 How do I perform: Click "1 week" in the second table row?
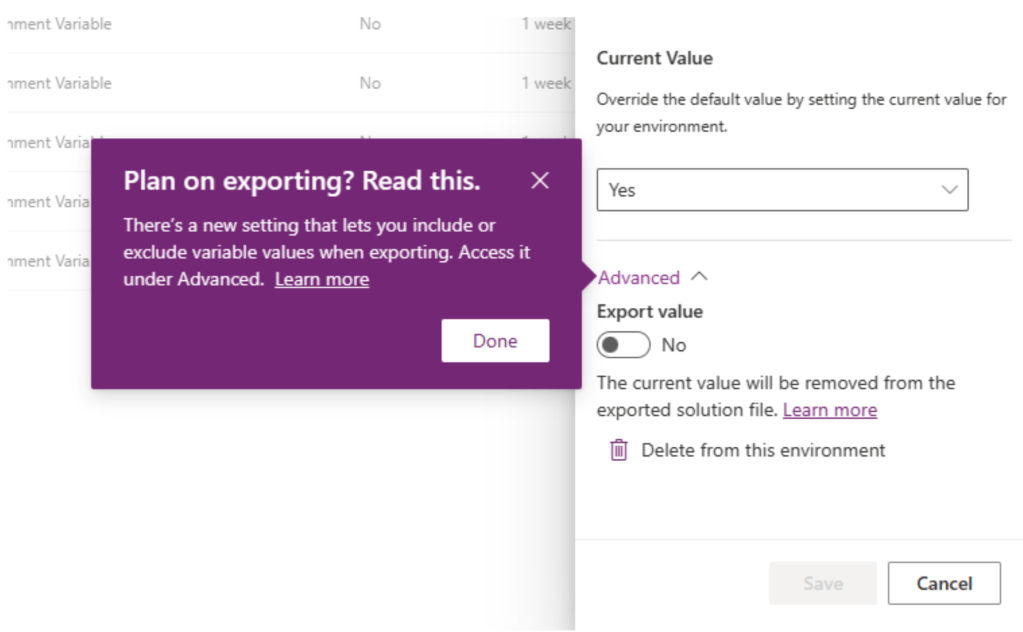pos(546,83)
